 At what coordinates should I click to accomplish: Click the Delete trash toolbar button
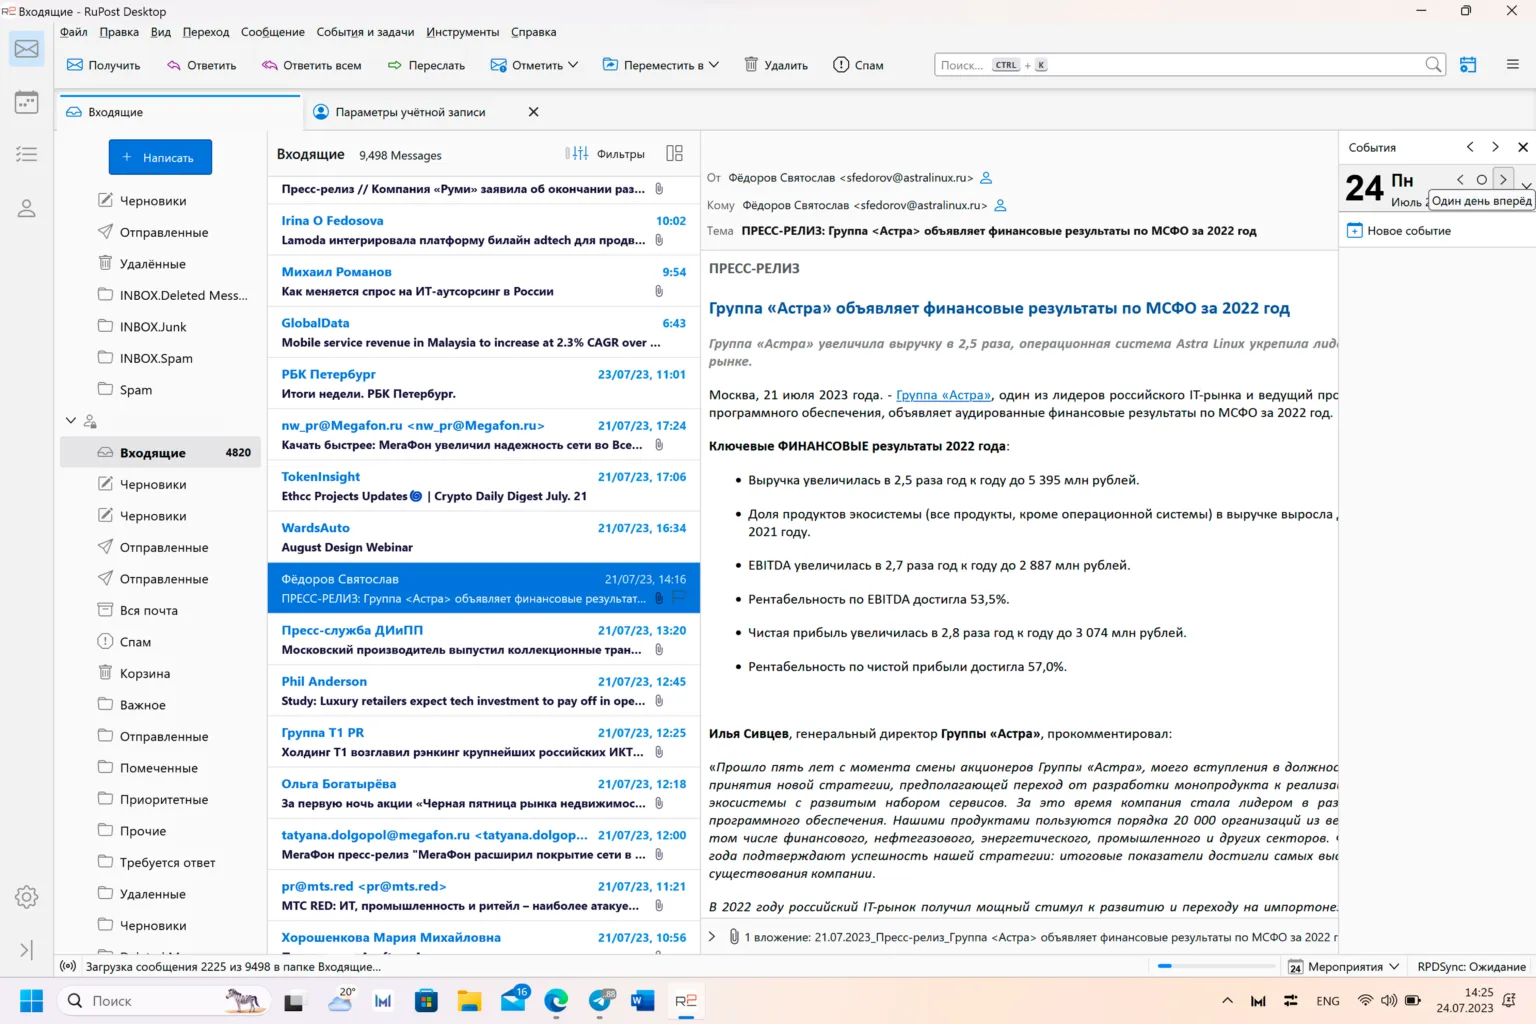click(x=776, y=65)
